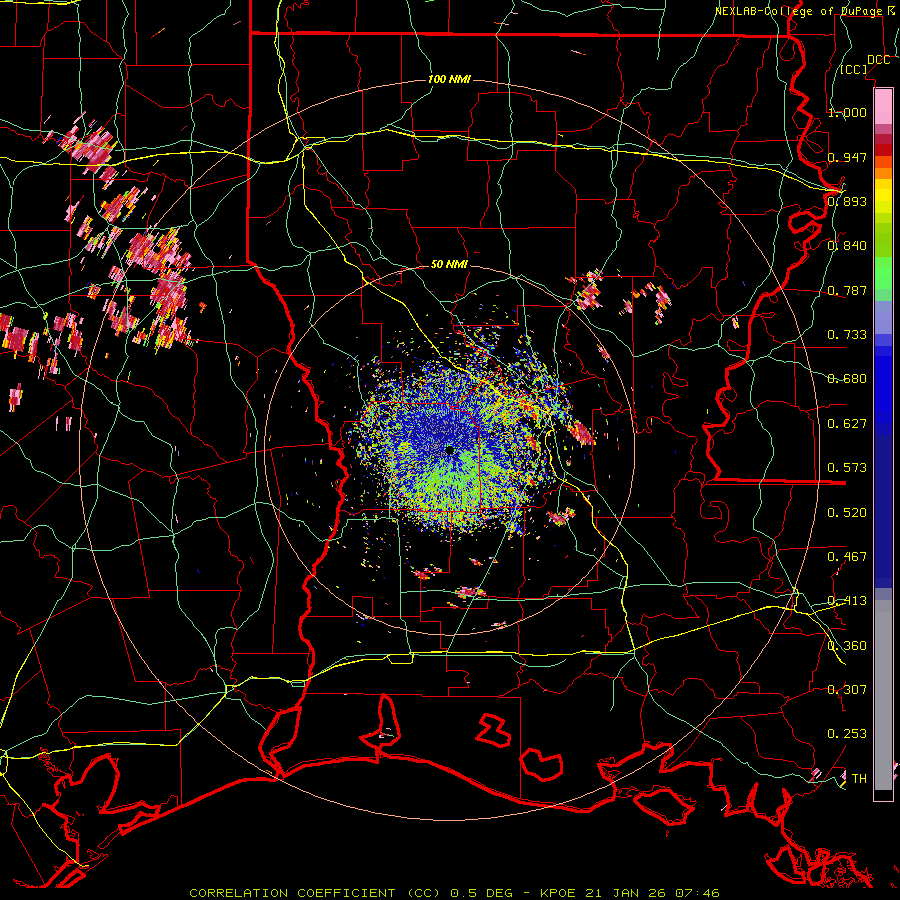Click the 0.360 value on the color scale

(x=847, y=645)
